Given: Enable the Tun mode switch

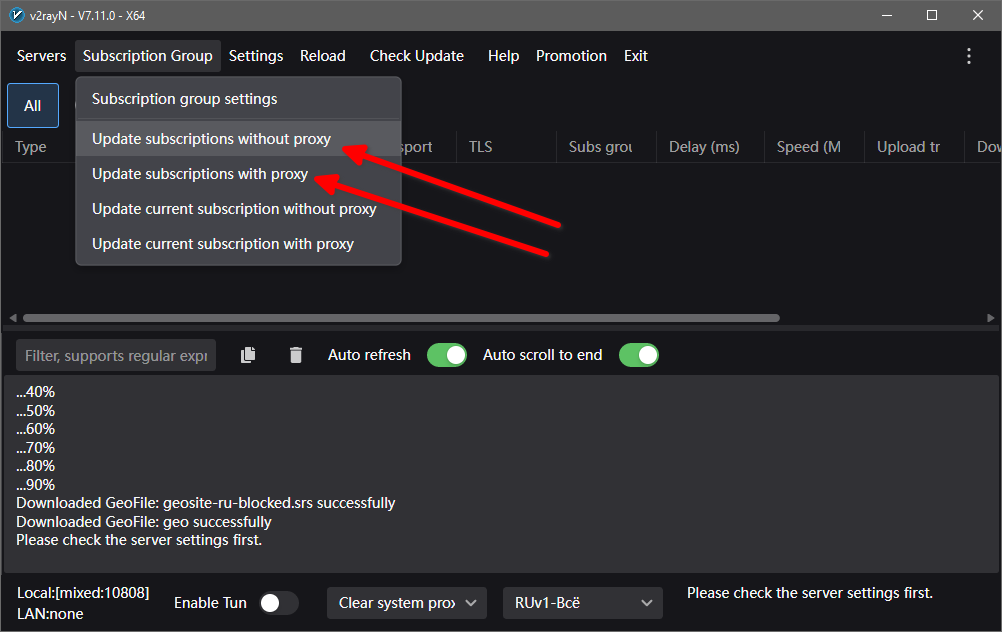Looking at the screenshot, I should pos(279,603).
